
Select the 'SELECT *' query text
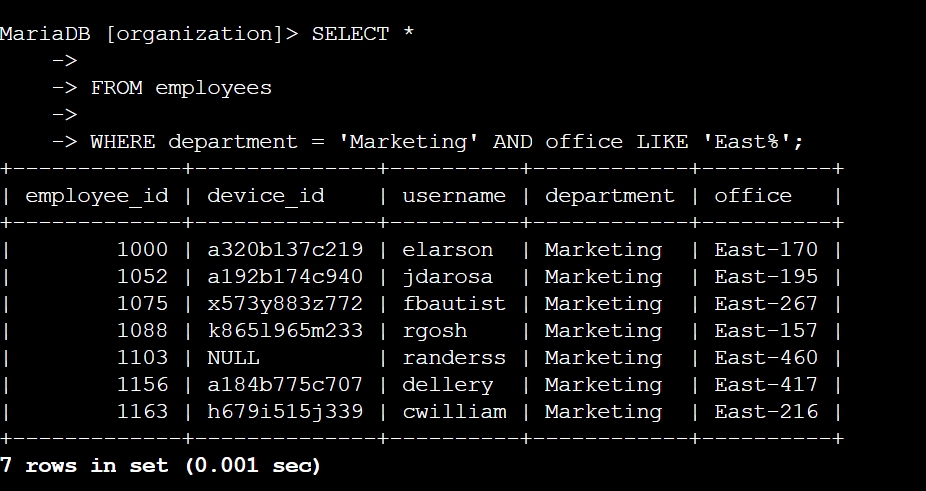click(x=363, y=34)
